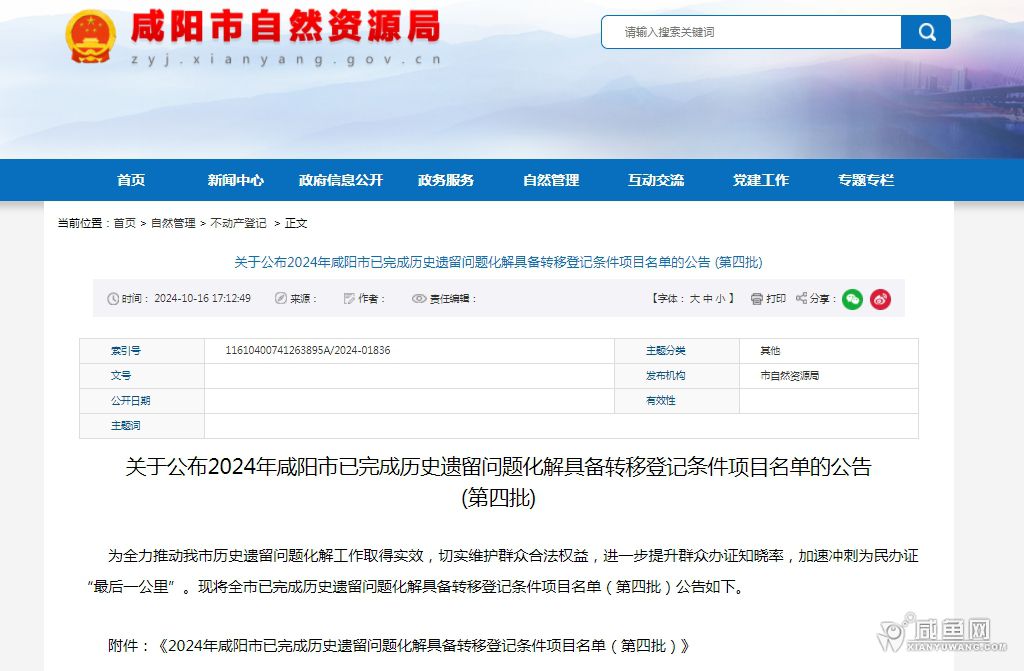Click the 市自然资源局 publisher value
The width and height of the screenshot is (1024, 671).
click(x=790, y=376)
